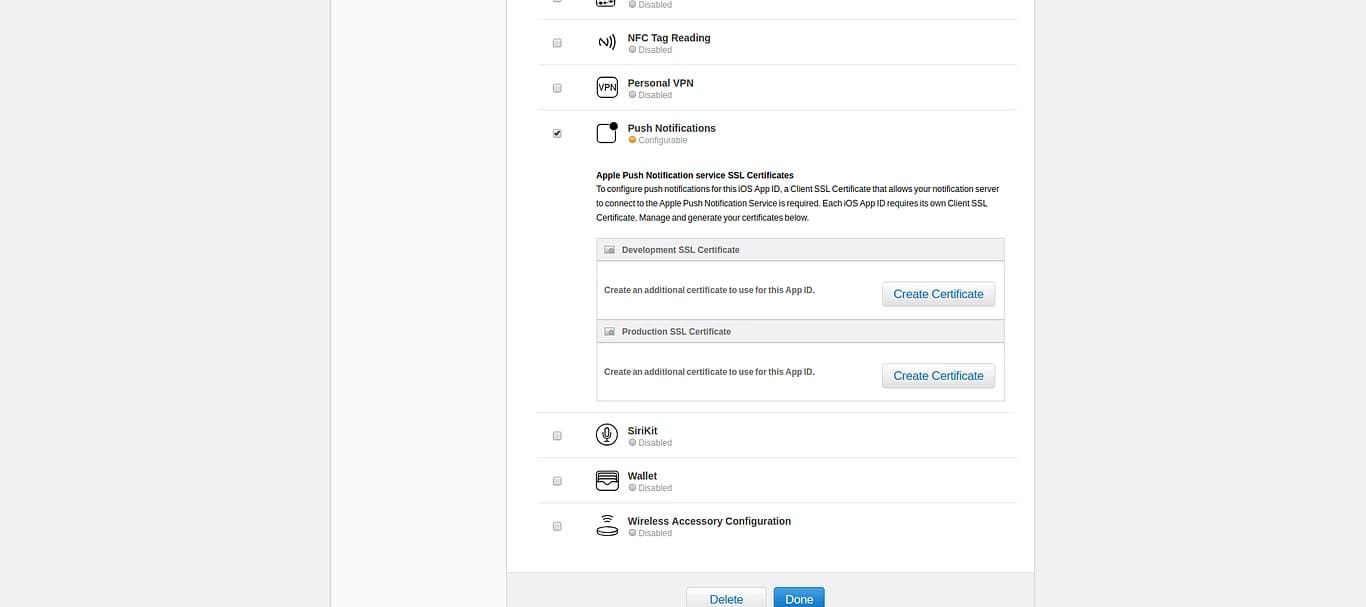Enable the Personal VPN capability checkbox
This screenshot has width=1366, height=607.
[x=557, y=88]
